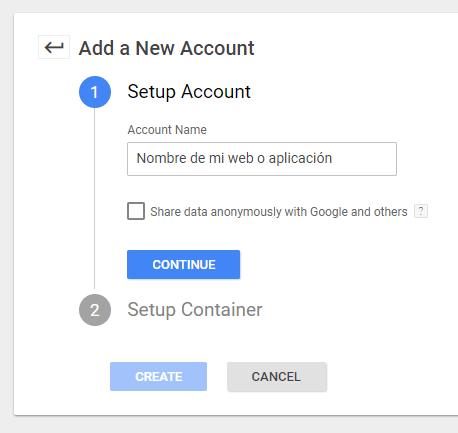Click the vertical line connecting the steps
The image size is (458, 433).
pyautogui.click(x=95, y=198)
